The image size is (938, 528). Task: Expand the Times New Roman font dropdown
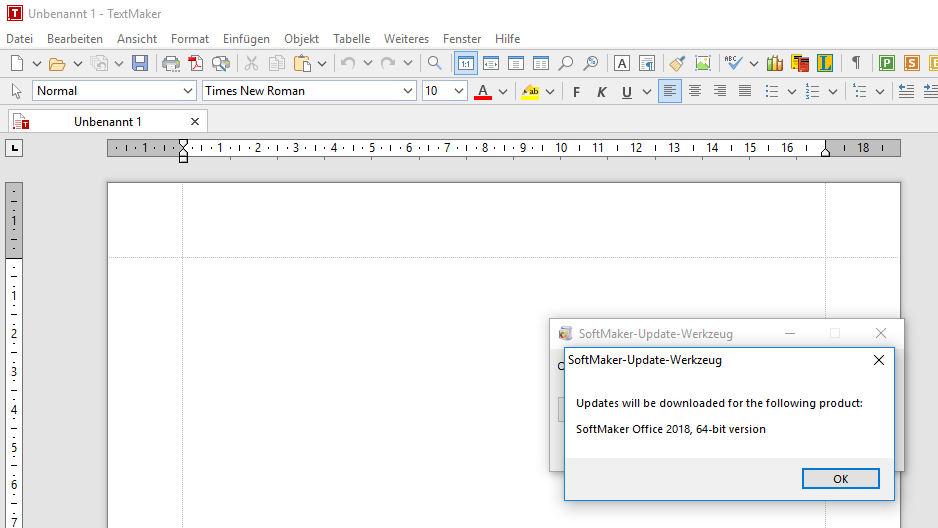[408, 91]
